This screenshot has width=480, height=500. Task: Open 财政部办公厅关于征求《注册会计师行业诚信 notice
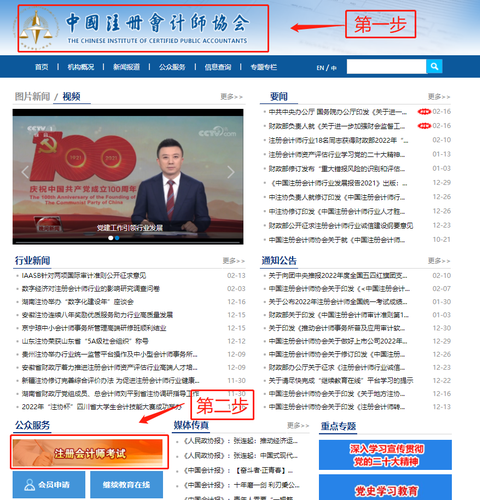(x=337, y=367)
